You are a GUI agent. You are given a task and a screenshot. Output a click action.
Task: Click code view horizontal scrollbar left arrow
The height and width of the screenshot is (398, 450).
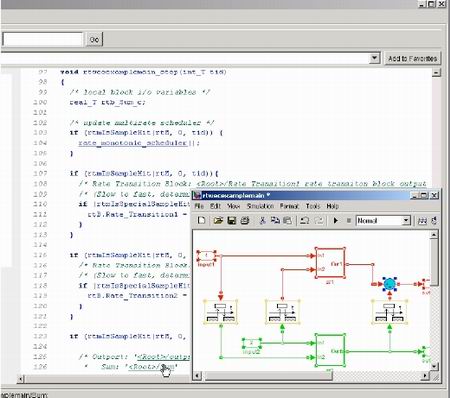click(21, 379)
